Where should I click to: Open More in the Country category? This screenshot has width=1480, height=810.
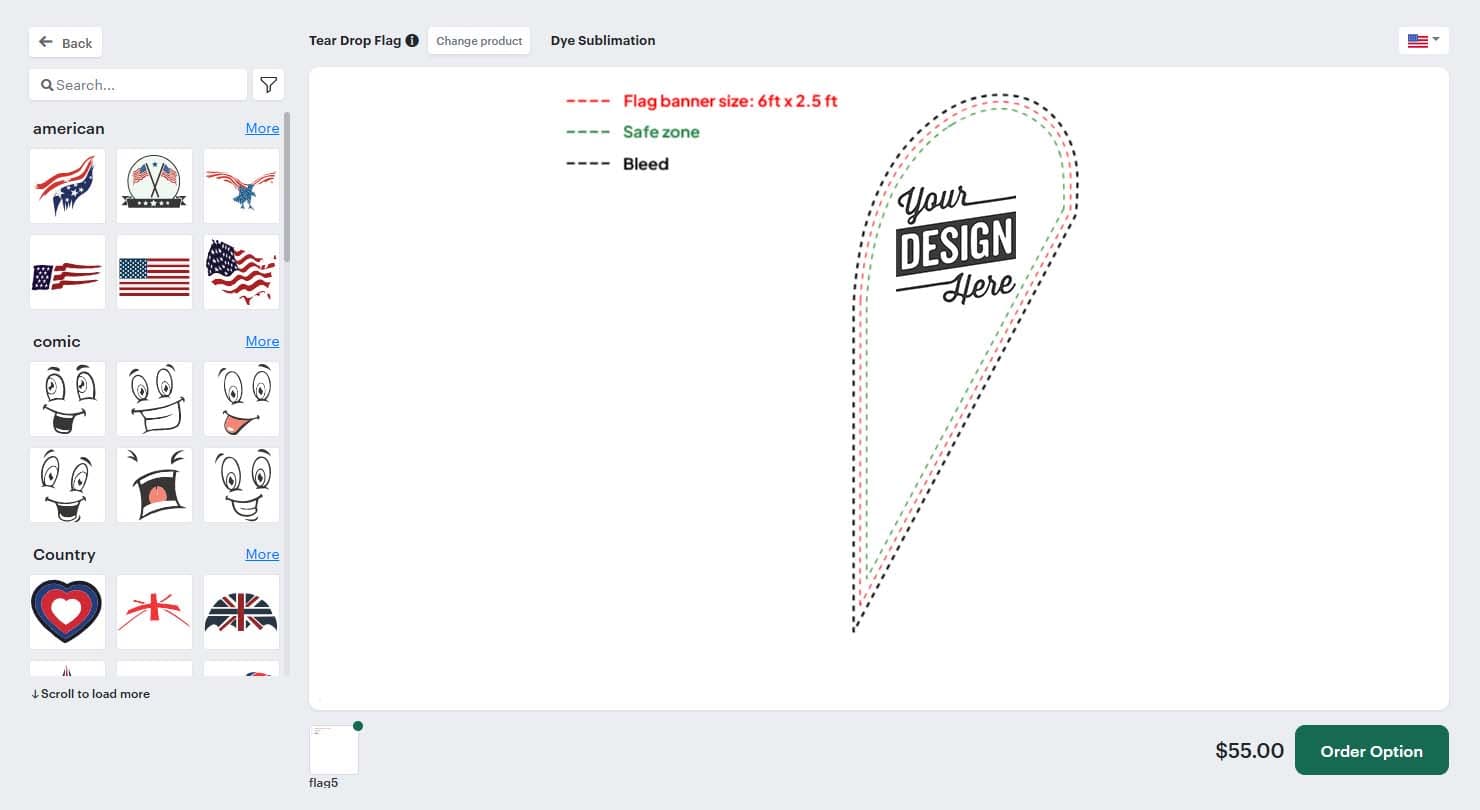[x=262, y=554]
